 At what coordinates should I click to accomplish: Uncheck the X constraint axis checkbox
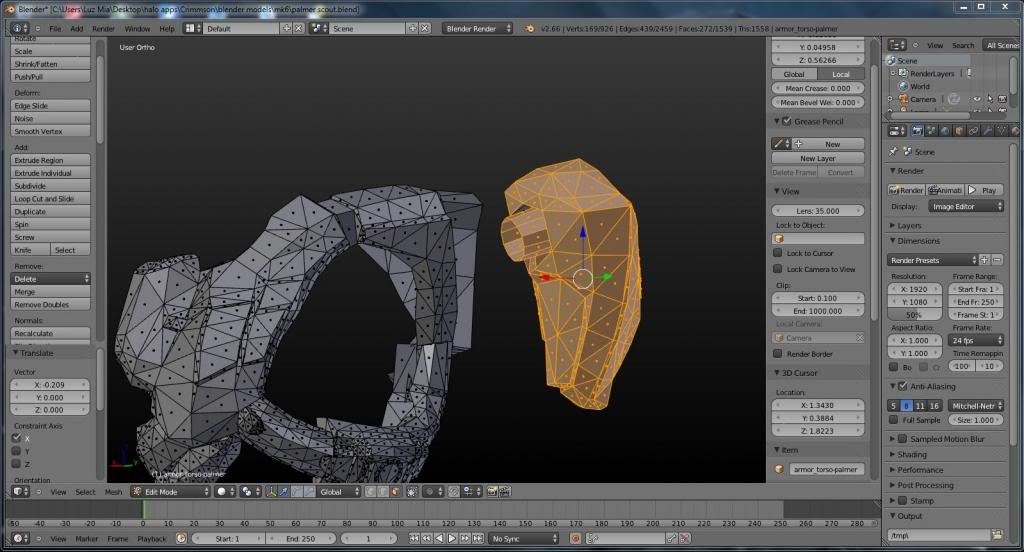click(16, 438)
